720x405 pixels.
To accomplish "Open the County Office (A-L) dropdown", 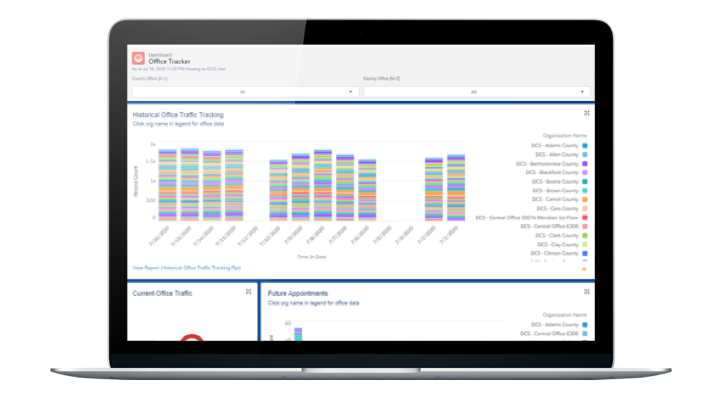I will coord(245,92).
